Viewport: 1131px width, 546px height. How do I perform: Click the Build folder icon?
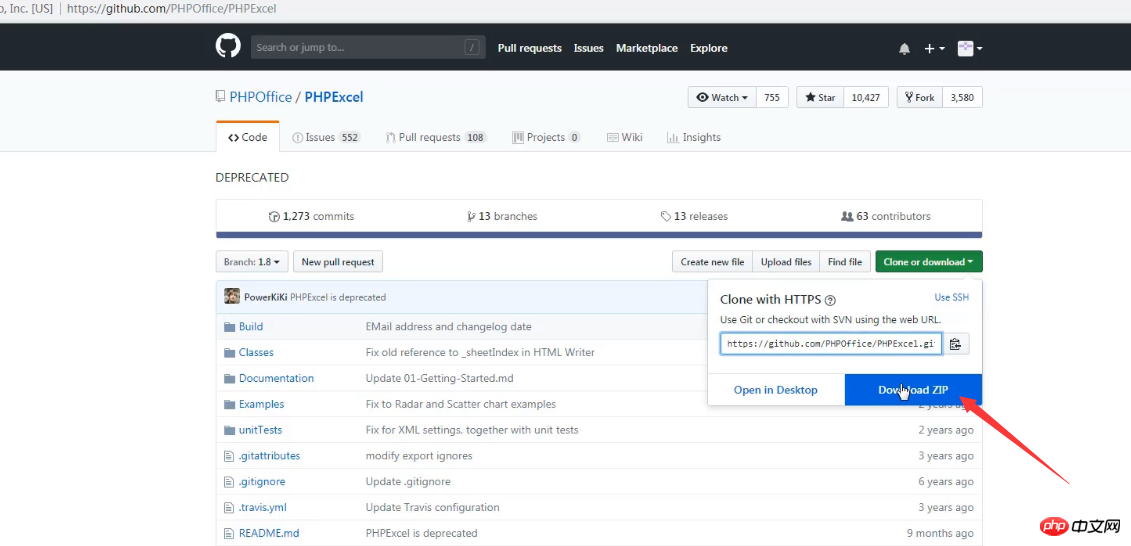(229, 327)
